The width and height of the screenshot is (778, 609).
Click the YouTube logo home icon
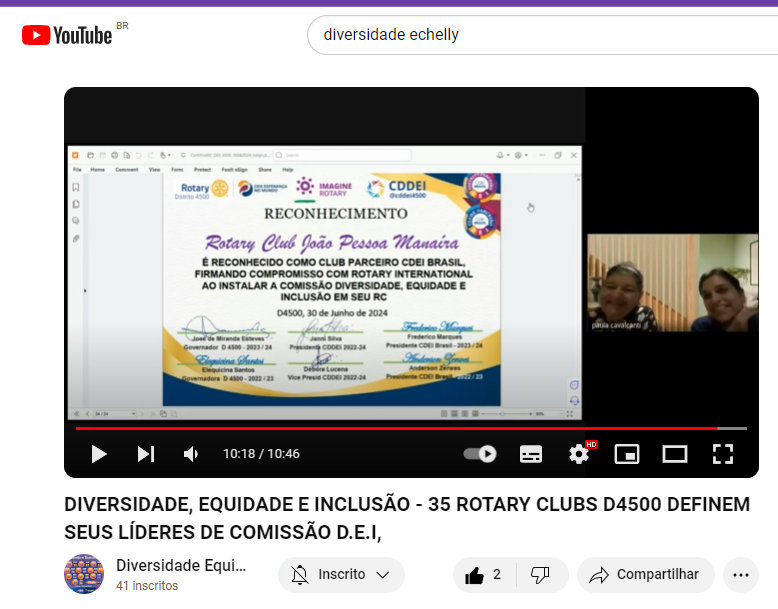coord(67,35)
